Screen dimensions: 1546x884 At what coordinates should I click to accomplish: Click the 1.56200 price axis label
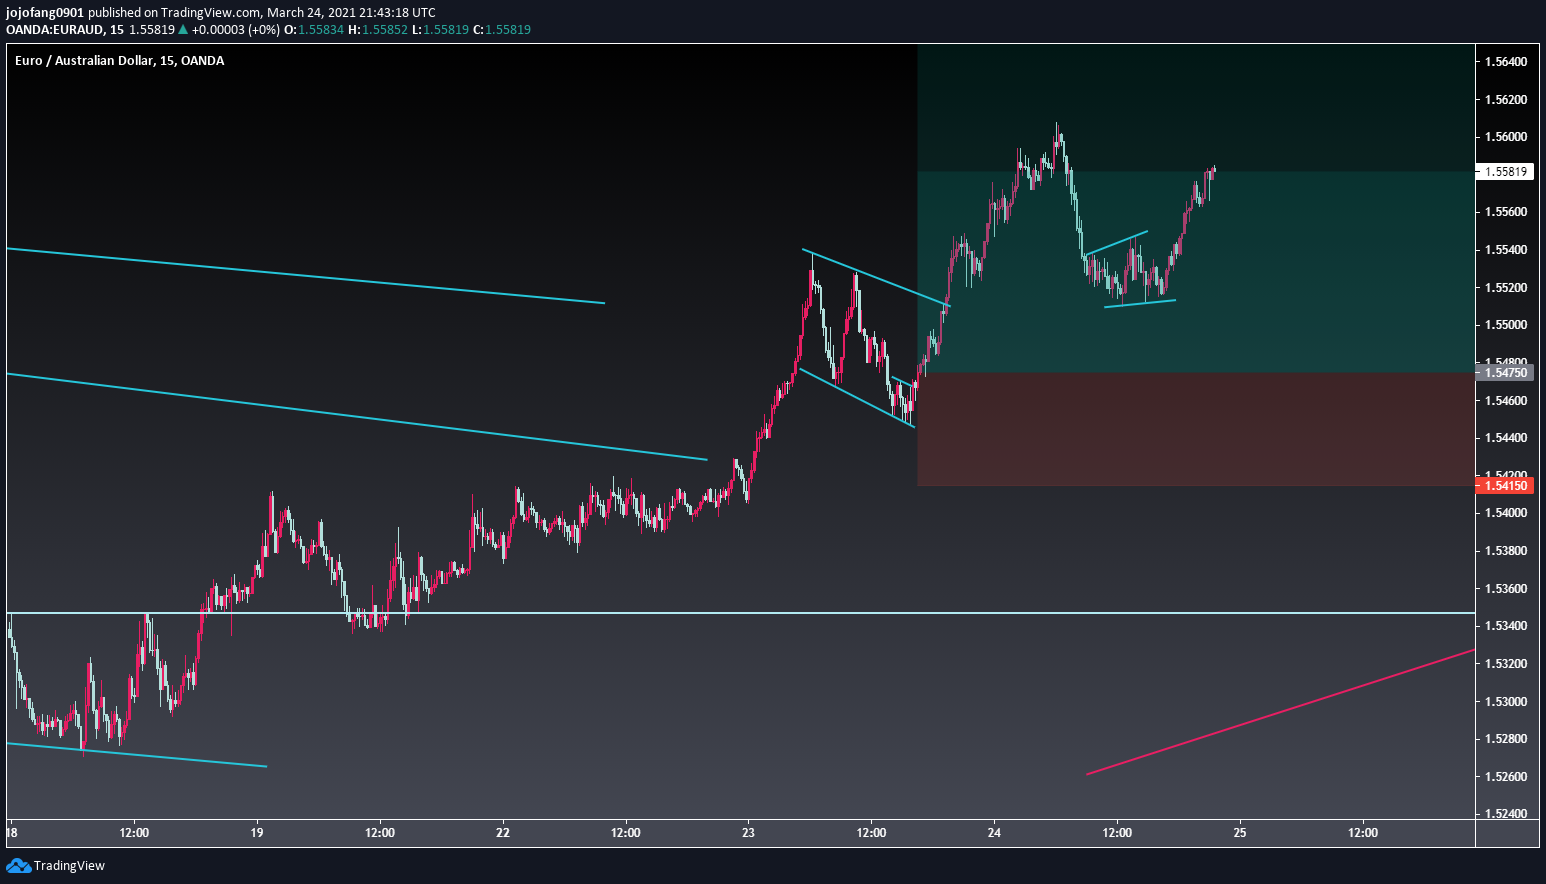click(1506, 100)
